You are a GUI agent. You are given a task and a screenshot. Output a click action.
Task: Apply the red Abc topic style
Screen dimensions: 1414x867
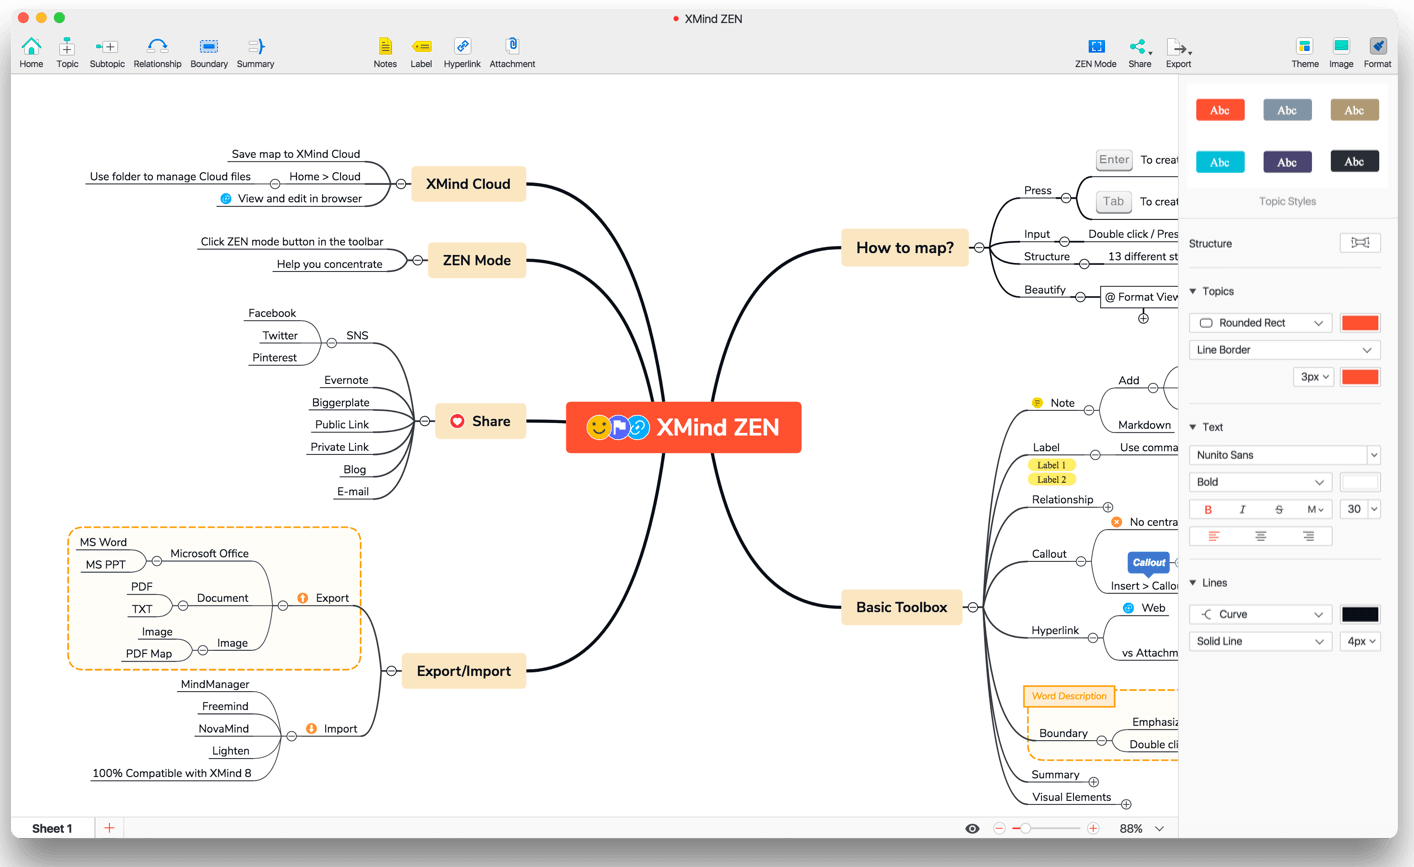[x=1220, y=110]
